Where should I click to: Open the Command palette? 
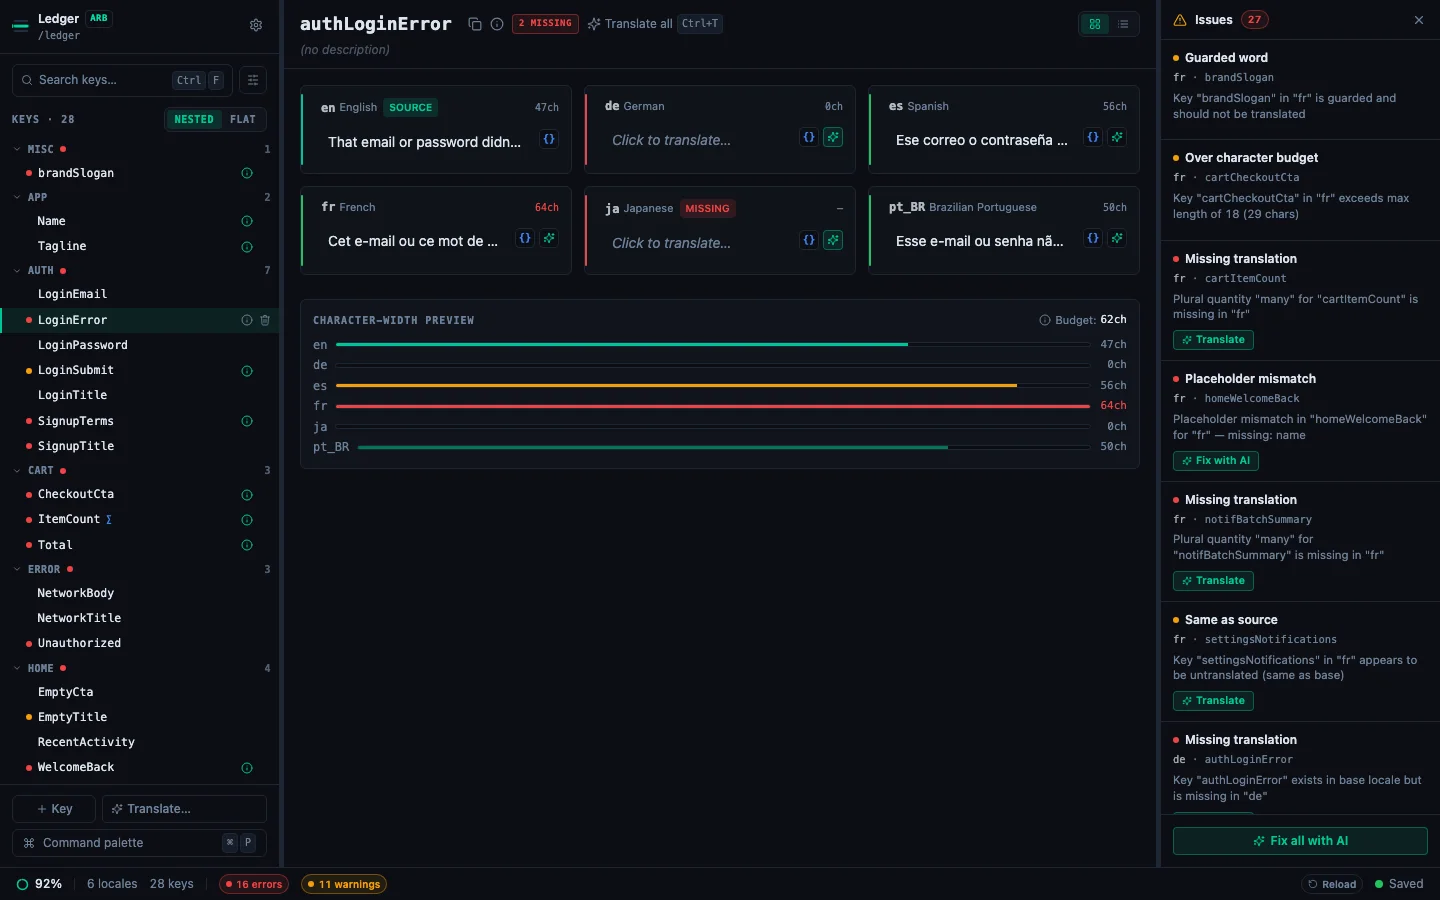point(139,843)
